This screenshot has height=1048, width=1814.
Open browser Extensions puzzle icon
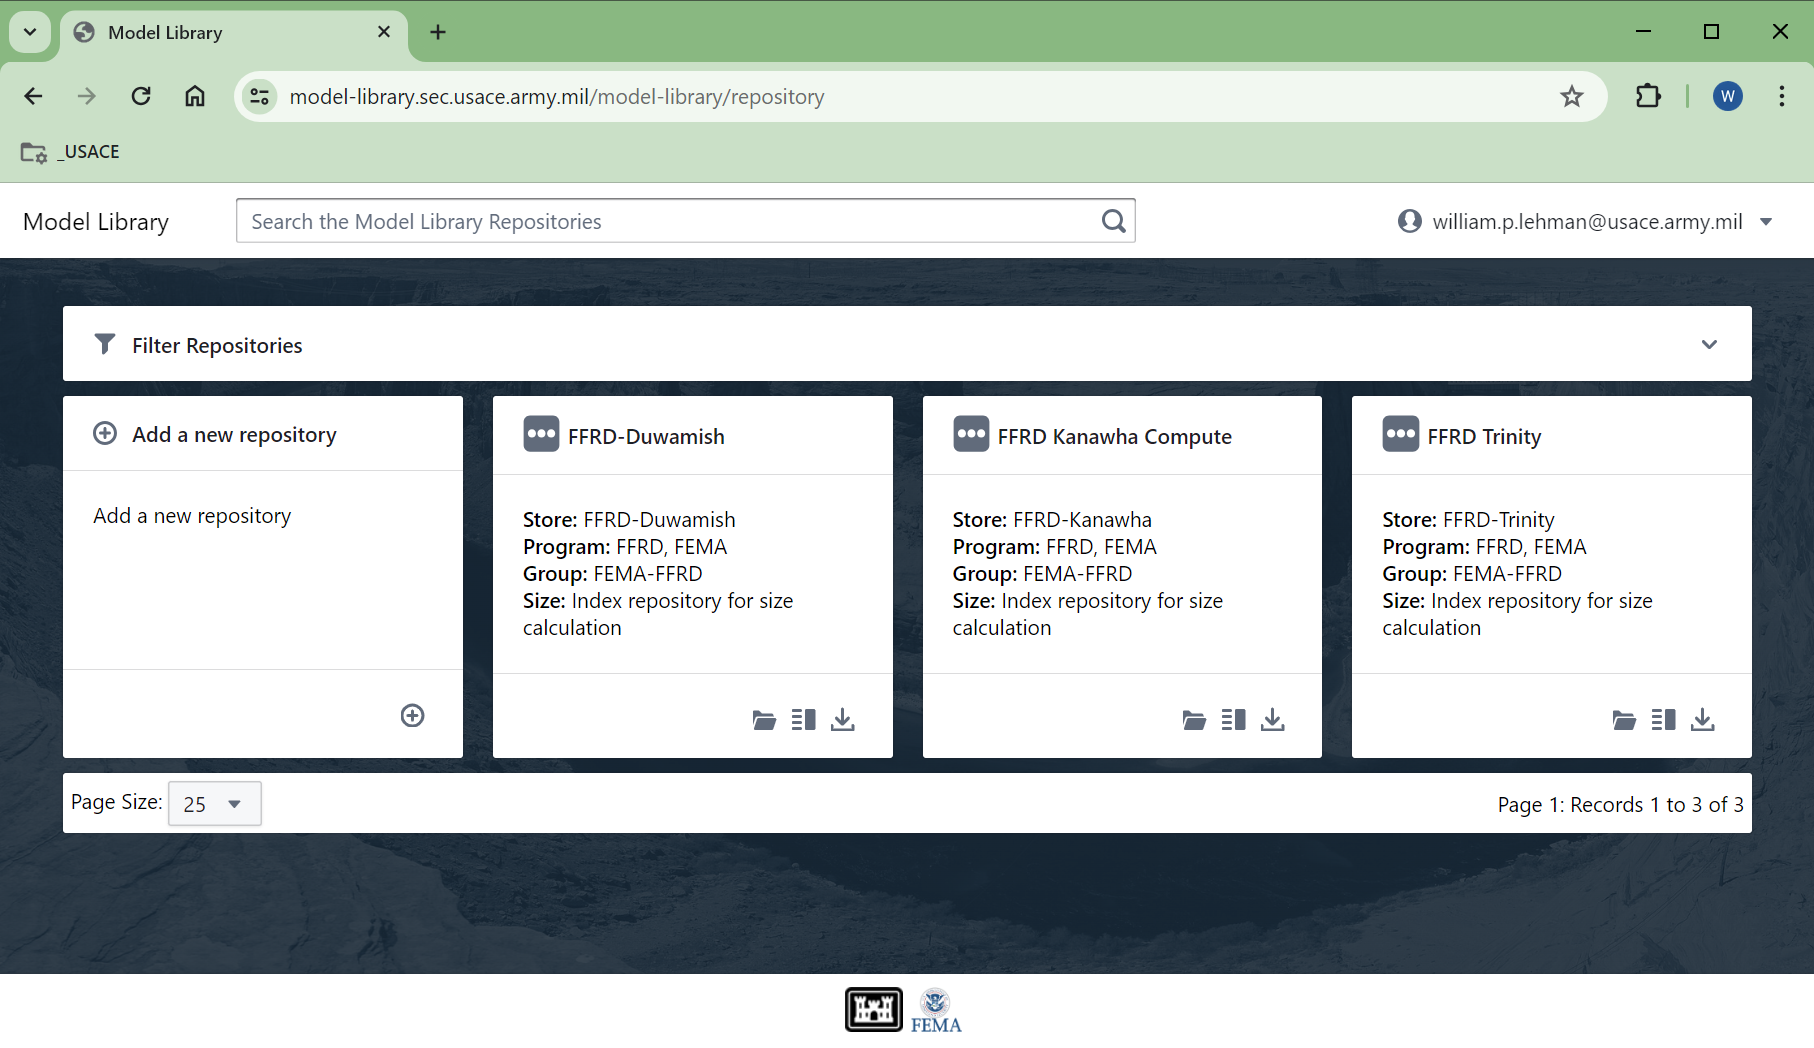pos(1648,96)
